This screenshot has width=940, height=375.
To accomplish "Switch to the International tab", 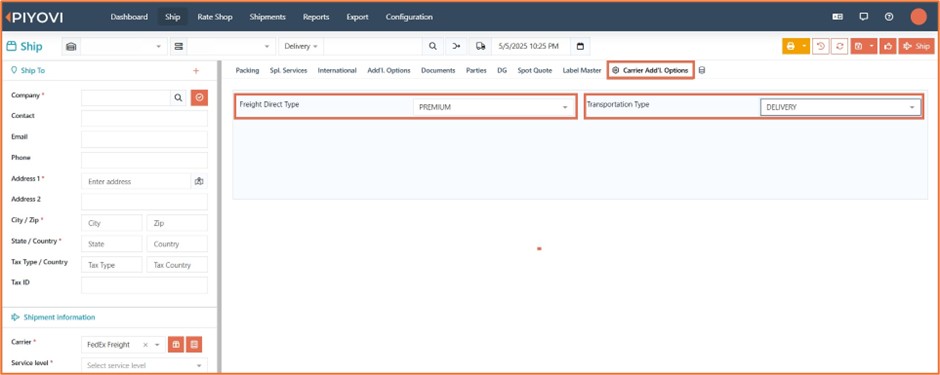I will click(x=337, y=70).
